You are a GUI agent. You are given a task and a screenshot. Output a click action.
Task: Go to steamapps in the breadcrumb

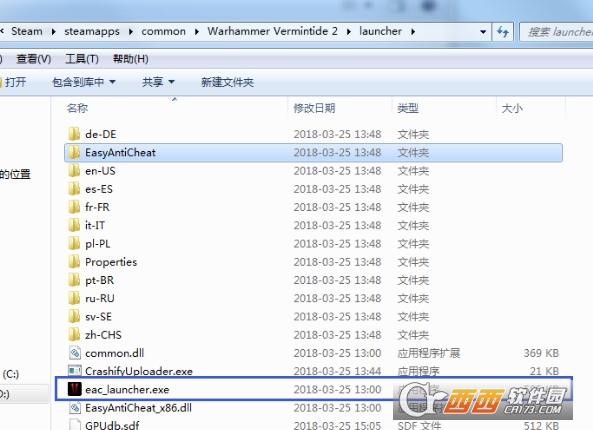92,31
